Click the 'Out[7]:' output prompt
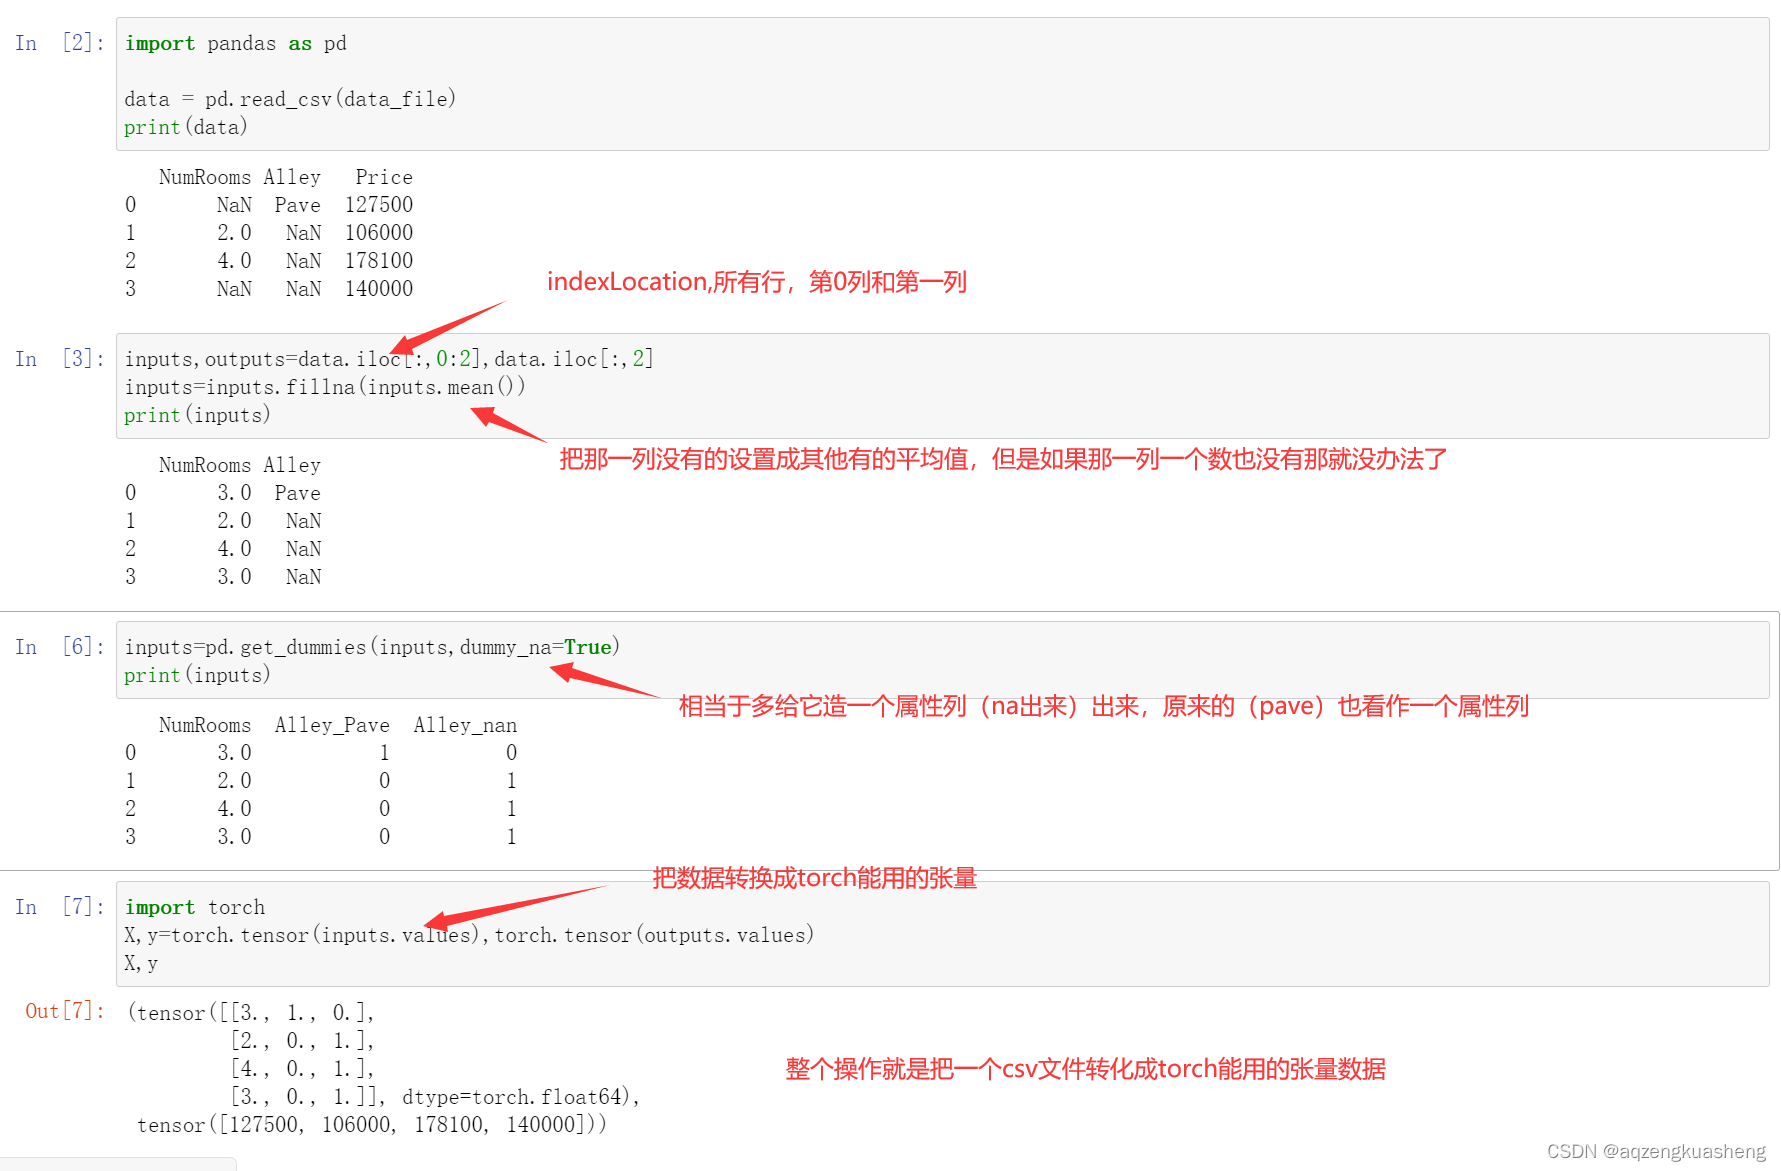 (65, 1011)
